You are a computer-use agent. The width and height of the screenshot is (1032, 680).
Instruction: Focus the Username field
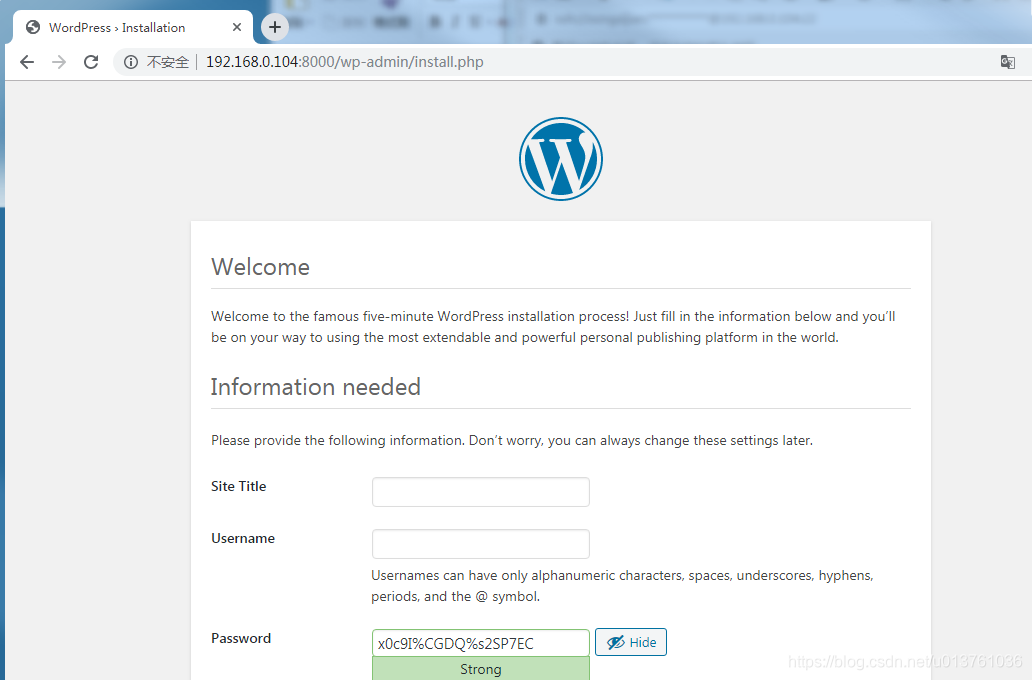tap(480, 544)
